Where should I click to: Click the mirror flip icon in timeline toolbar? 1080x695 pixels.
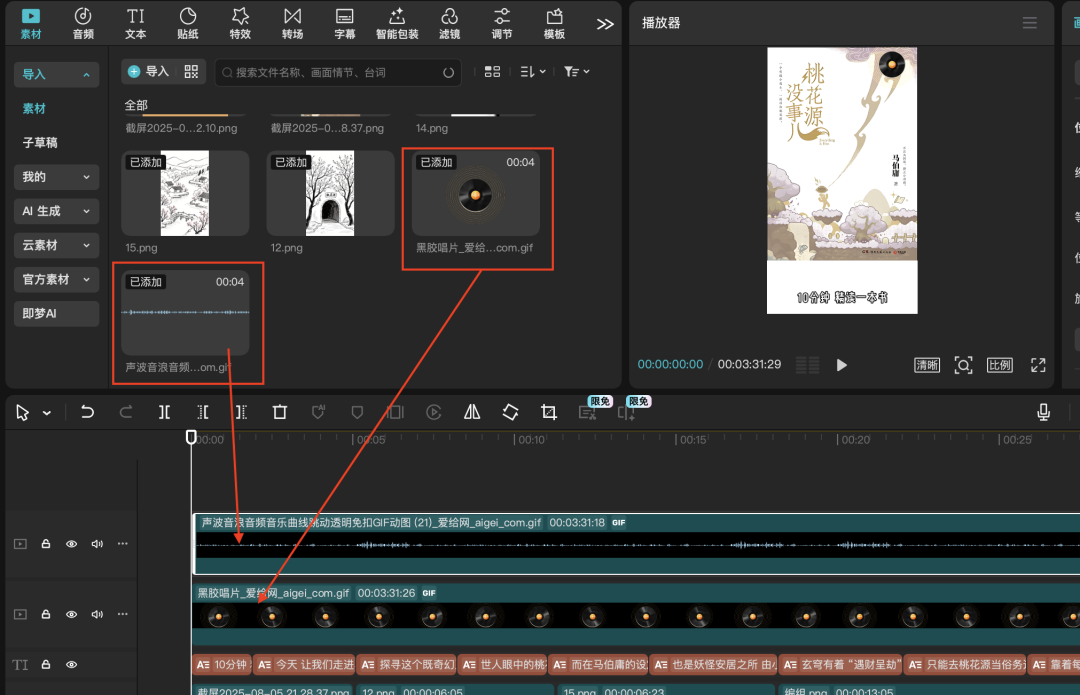coord(472,412)
